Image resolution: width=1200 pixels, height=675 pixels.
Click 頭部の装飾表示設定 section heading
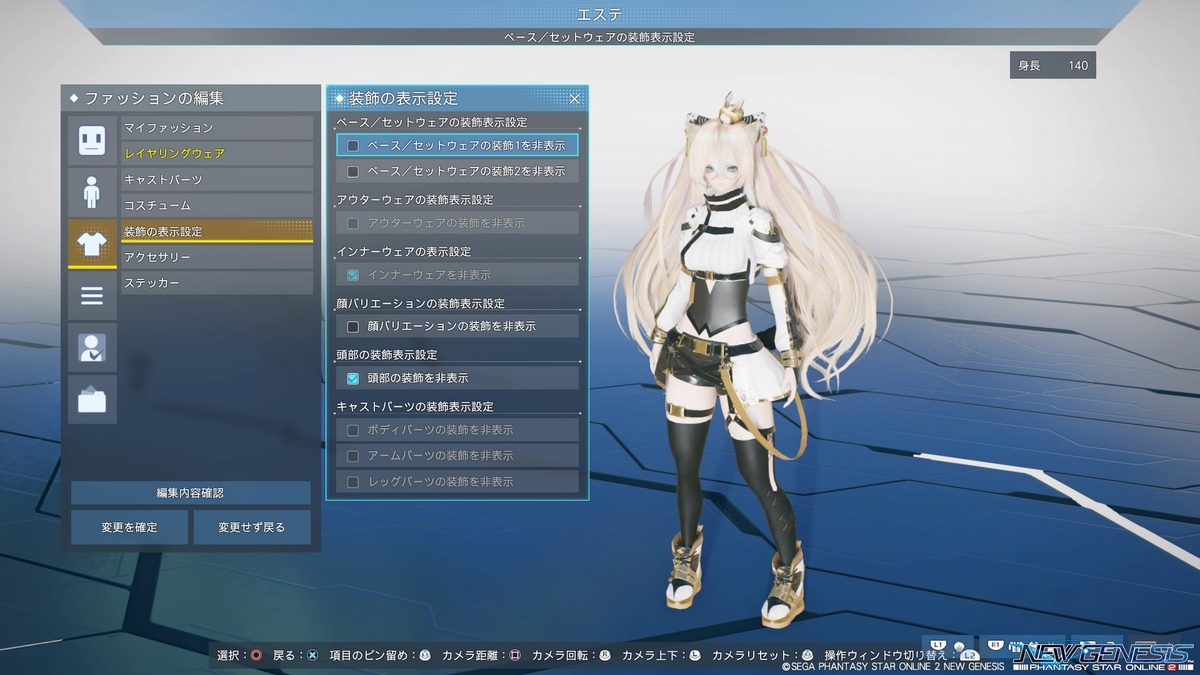(x=387, y=355)
